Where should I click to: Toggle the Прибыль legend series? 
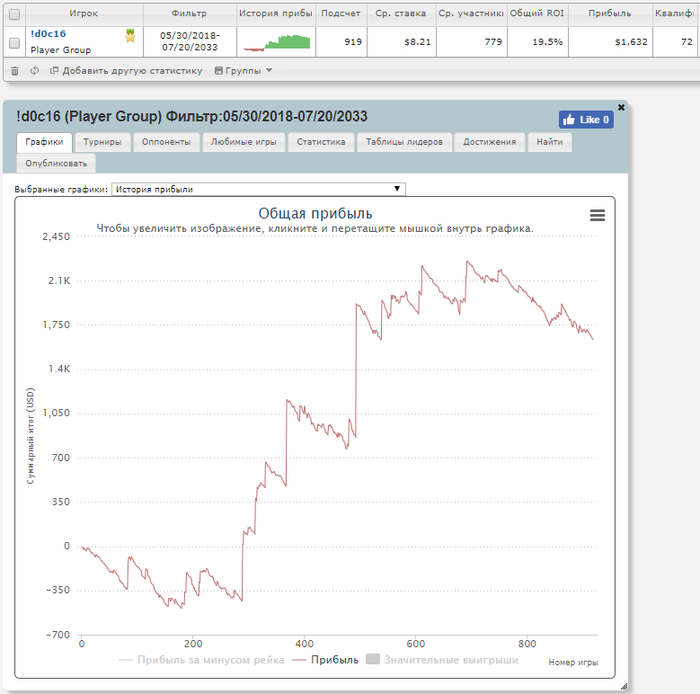[x=325, y=660]
